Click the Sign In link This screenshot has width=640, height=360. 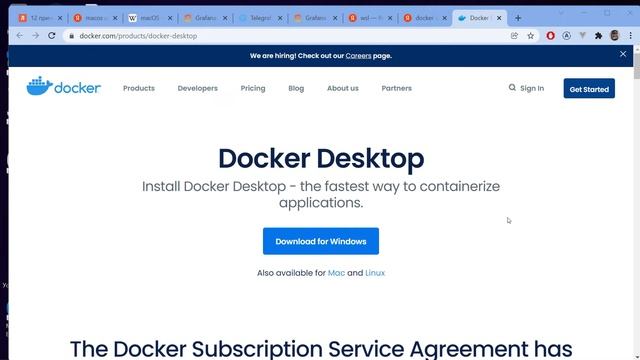(532, 88)
